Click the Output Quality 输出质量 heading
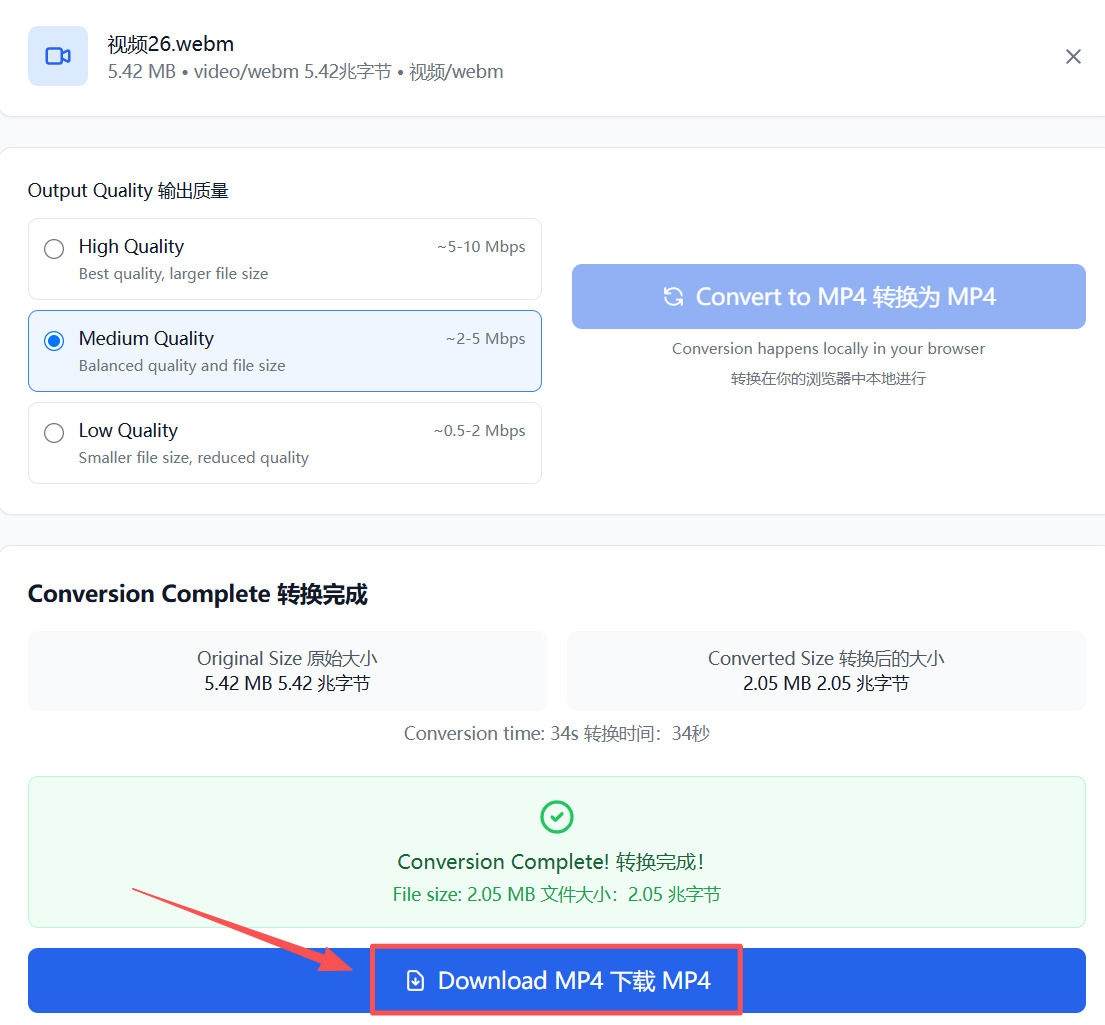This screenshot has height=1025, width=1105. pyautogui.click(x=128, y=190)
